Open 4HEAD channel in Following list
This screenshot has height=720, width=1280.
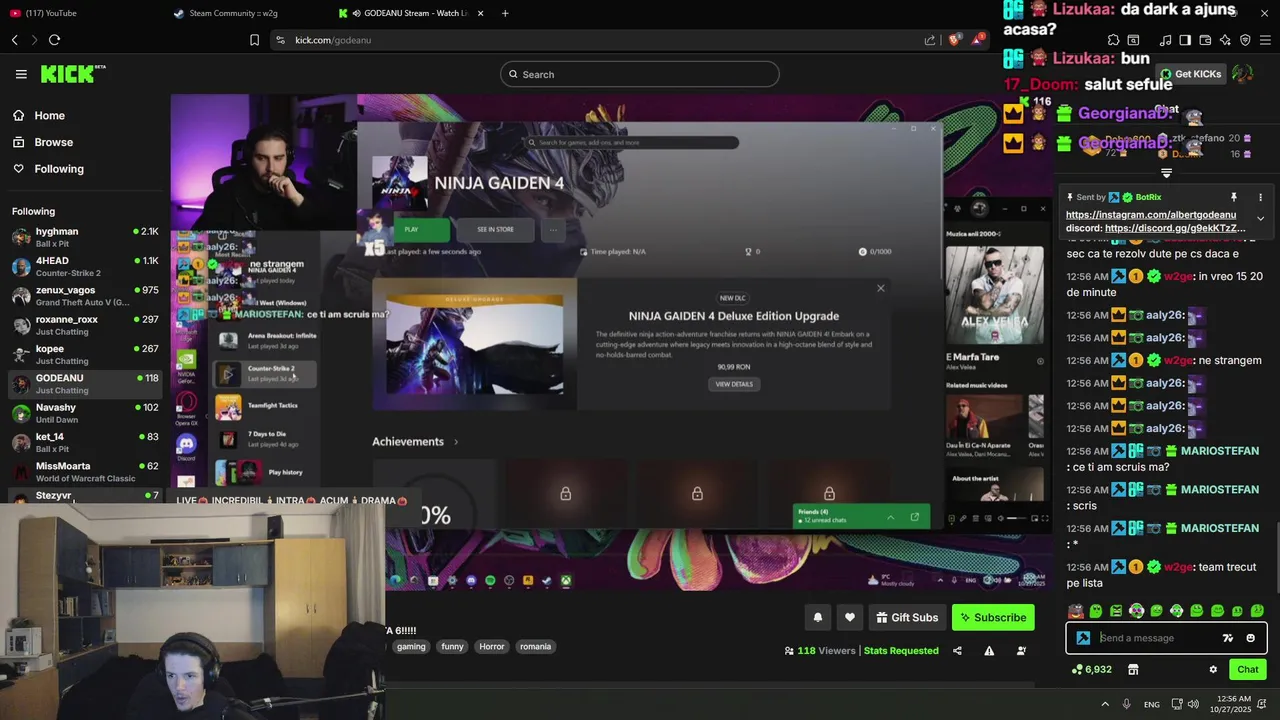coord(85,266)
